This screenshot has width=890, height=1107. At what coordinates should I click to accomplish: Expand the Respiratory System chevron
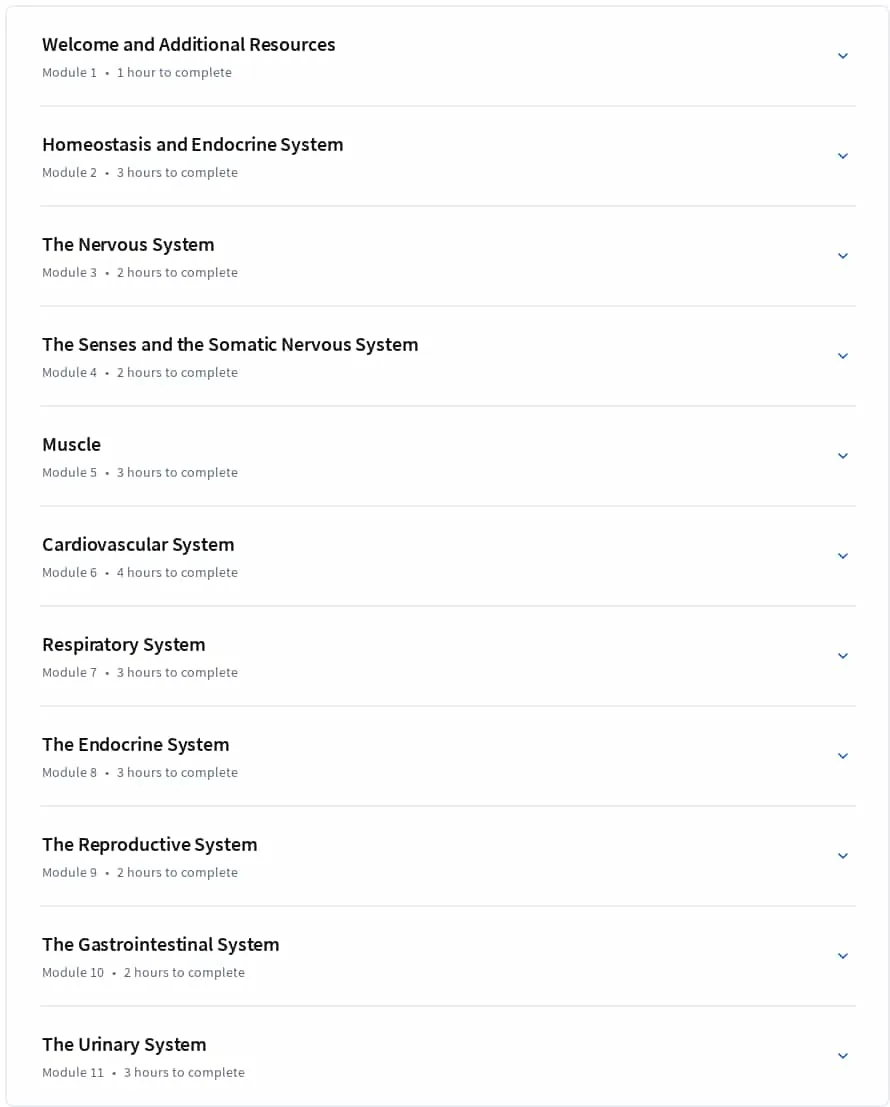pos(842,656)
